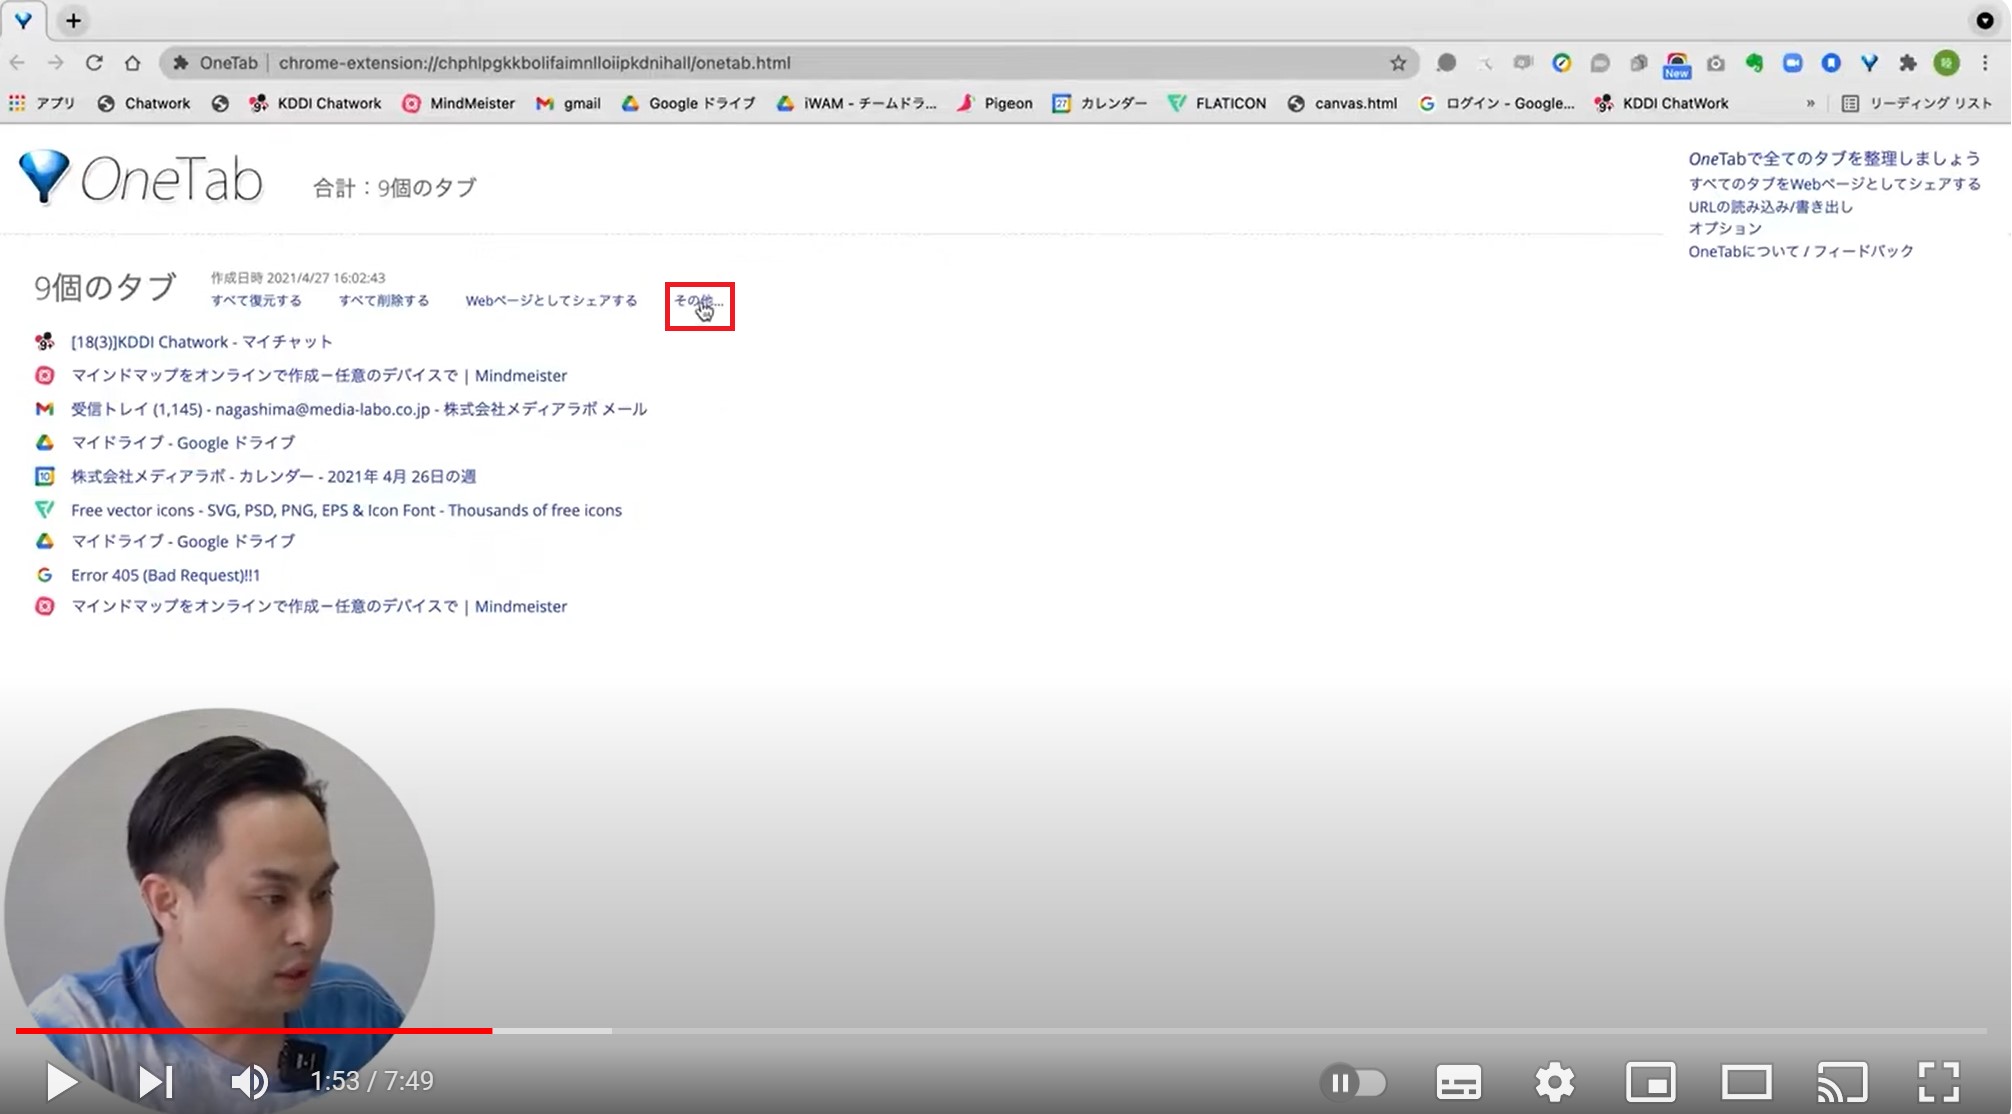Open saved tab Error 405 (Bad Request)
The width and height of the screenshot is (2012, 1114).
[165, 575]
